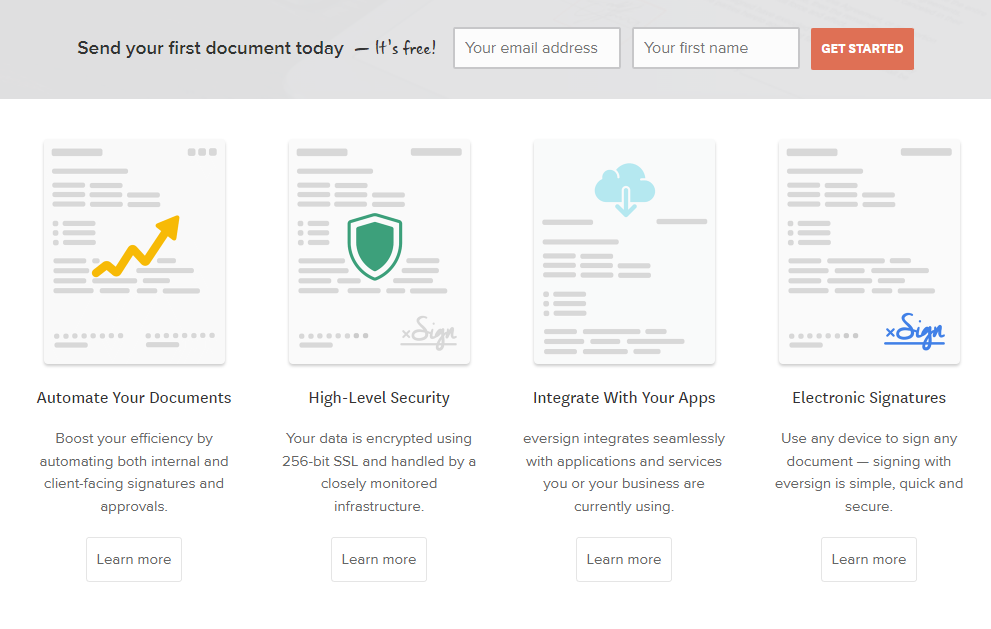Image resolution: width=991 pixels, height=629 pixels.
Task: Focus the 'Your first name' field
Action: pos(715,48)
